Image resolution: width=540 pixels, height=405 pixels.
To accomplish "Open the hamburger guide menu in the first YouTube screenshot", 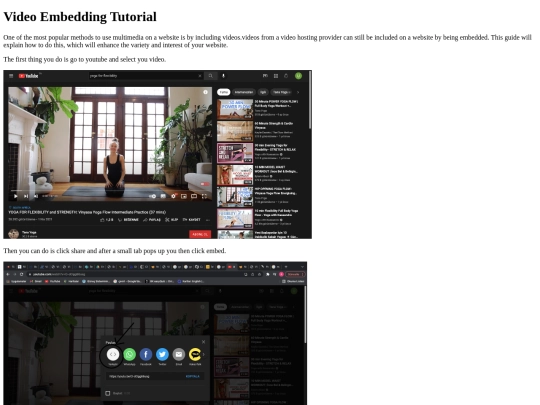I will click(x=11, y=76).
